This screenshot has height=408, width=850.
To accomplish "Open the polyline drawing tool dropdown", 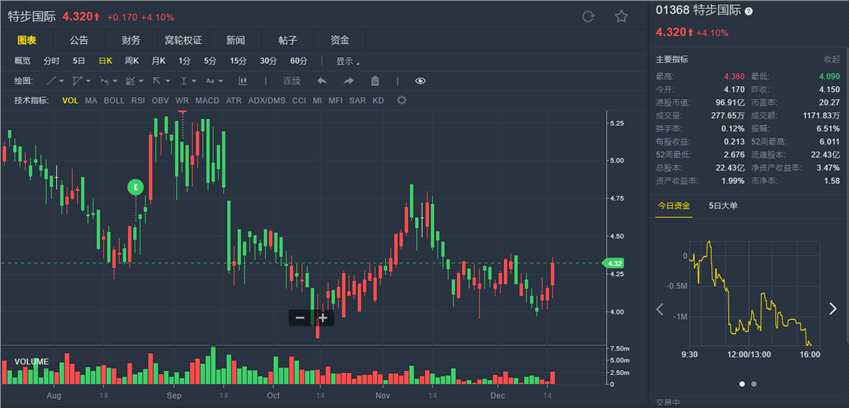I will (x=81, y=81).
